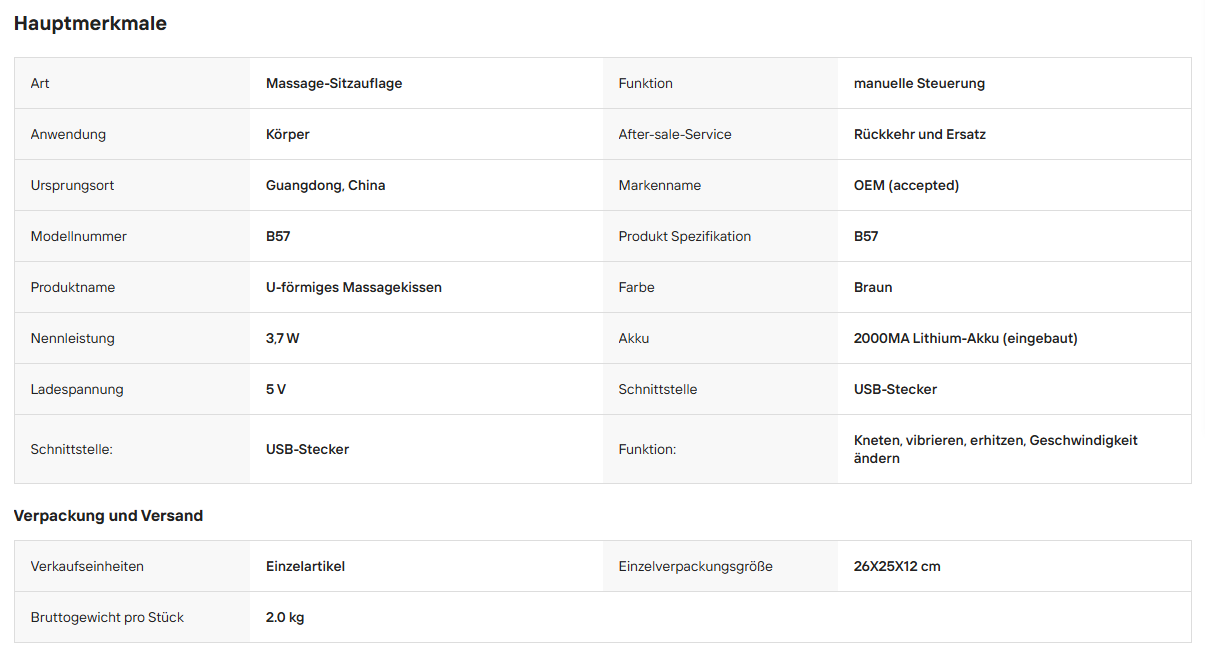The image size is (1205, 668).
Task: Click the Produkt Spezifikation label
Action: tap(685, 236)
